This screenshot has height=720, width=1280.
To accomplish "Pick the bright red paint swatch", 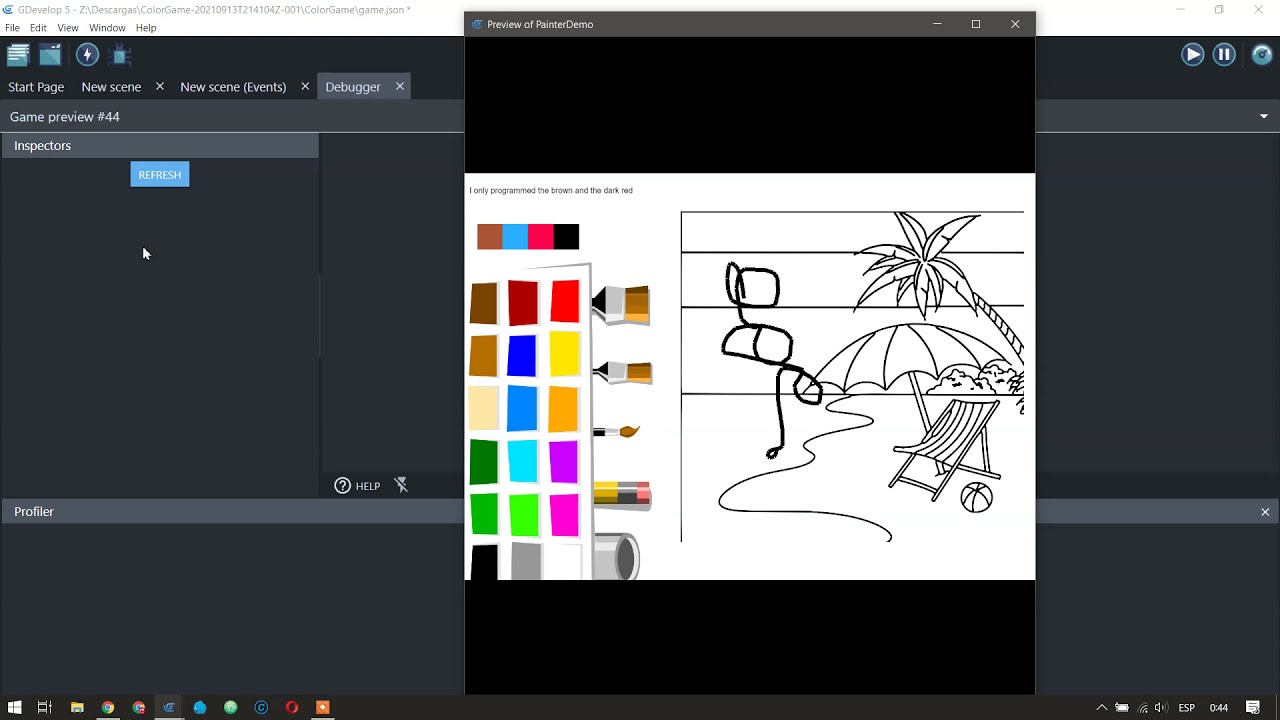I will (x=565, y=301).
